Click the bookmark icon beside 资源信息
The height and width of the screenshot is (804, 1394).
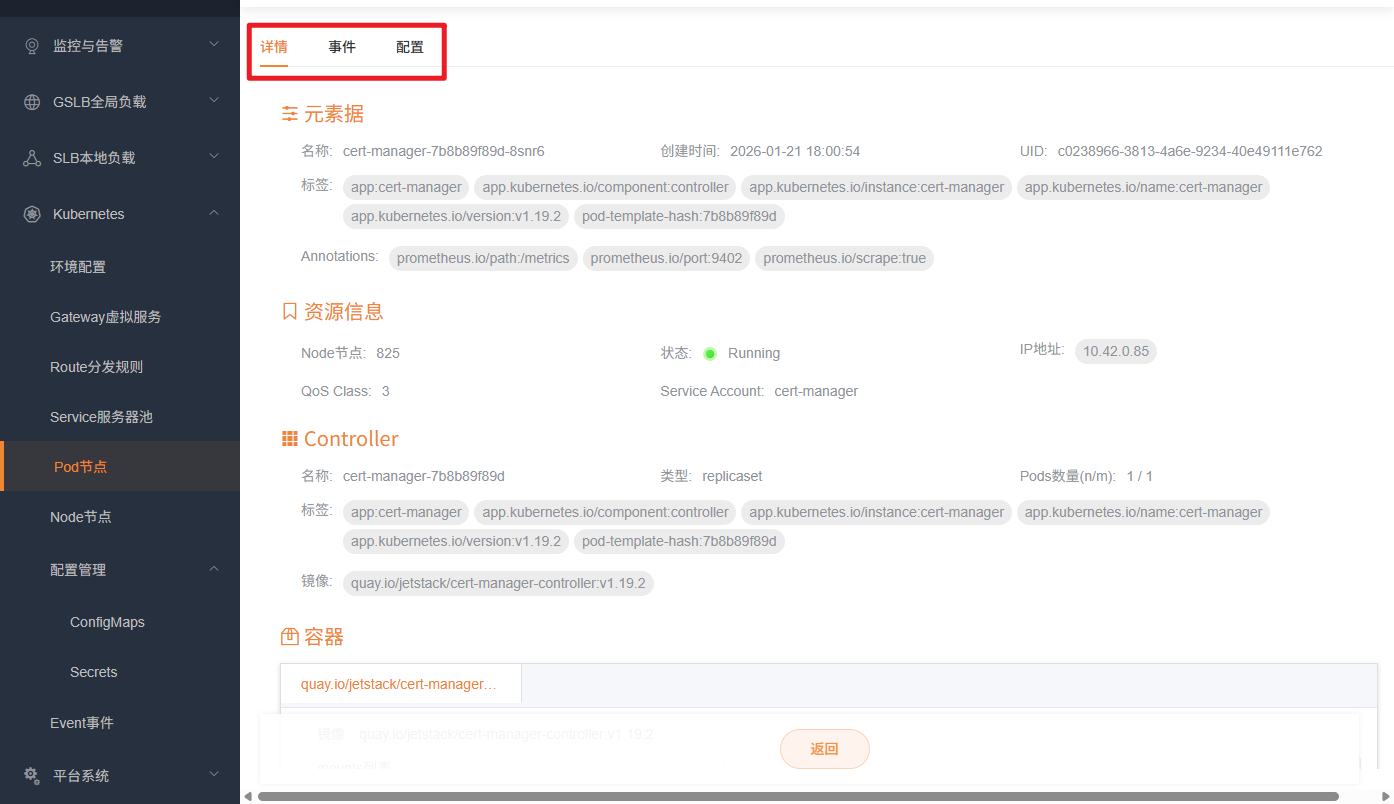(289, 311)
